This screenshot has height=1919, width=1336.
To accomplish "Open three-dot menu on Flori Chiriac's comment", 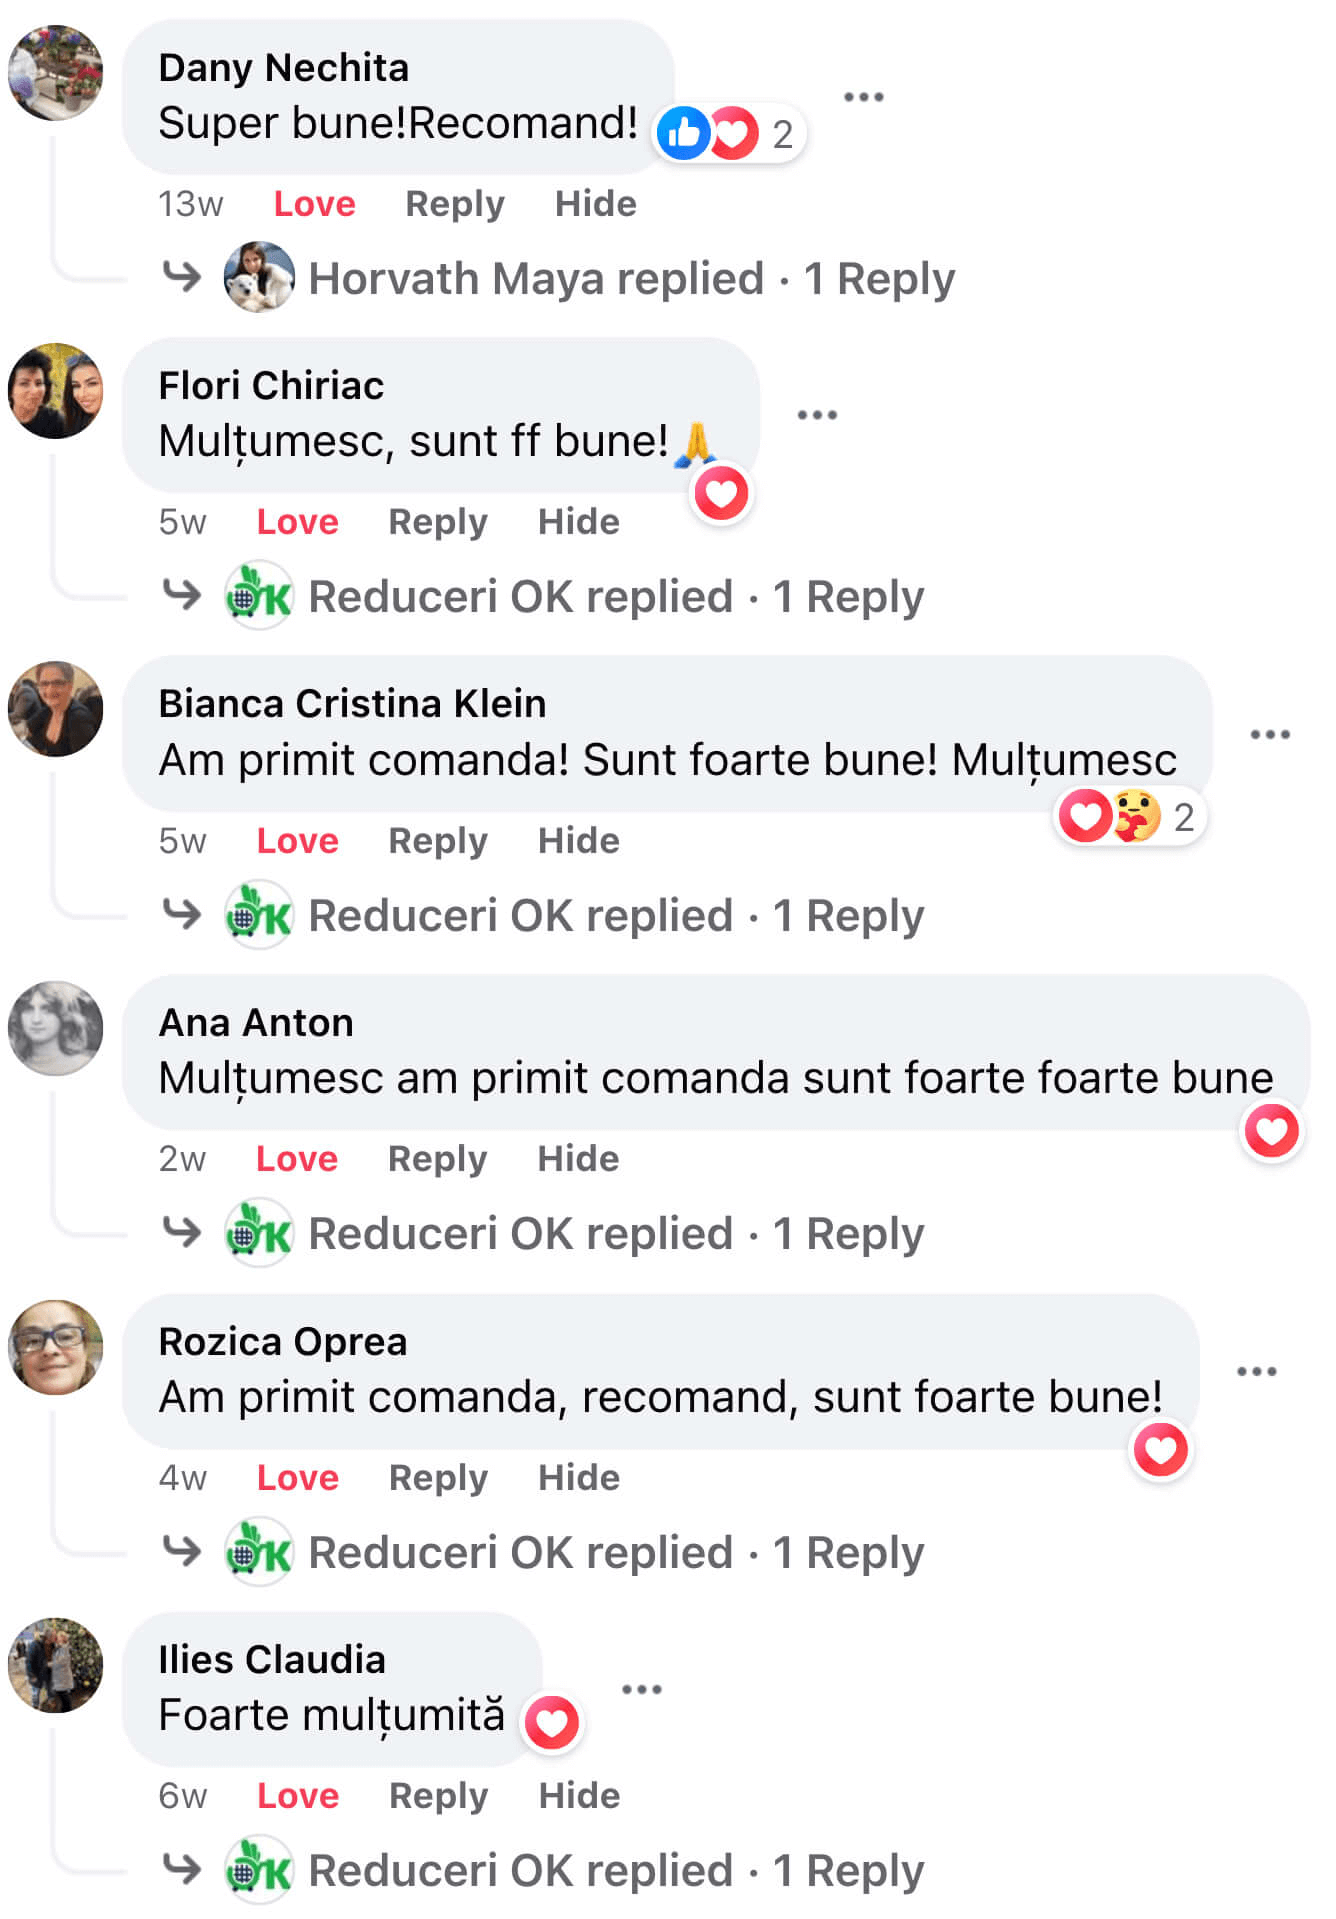I will 816,415.
